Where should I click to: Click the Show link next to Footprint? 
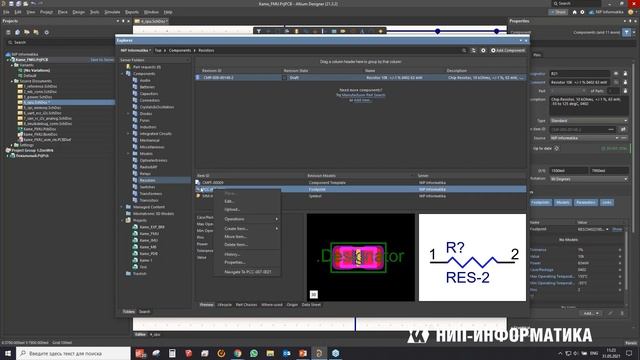[x=617, y=229]
